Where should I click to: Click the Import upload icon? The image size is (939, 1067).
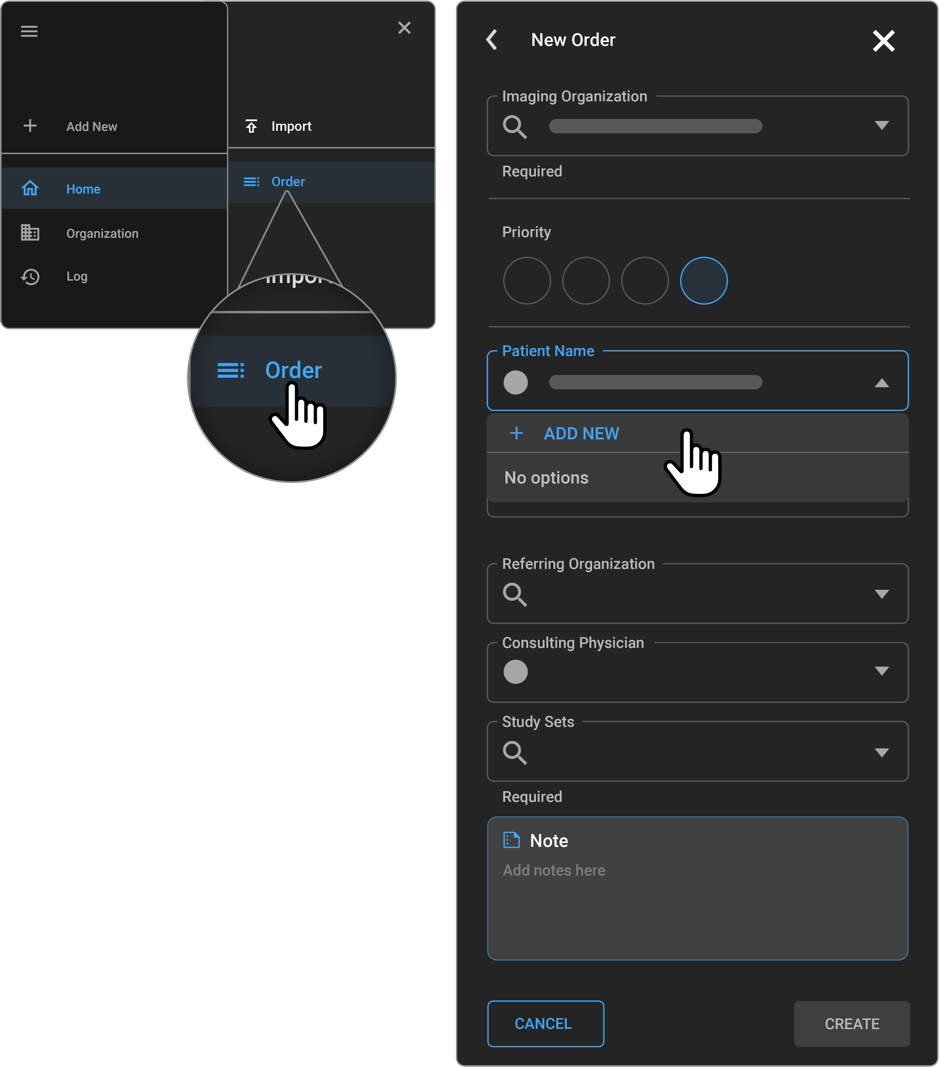click(251, 126)
